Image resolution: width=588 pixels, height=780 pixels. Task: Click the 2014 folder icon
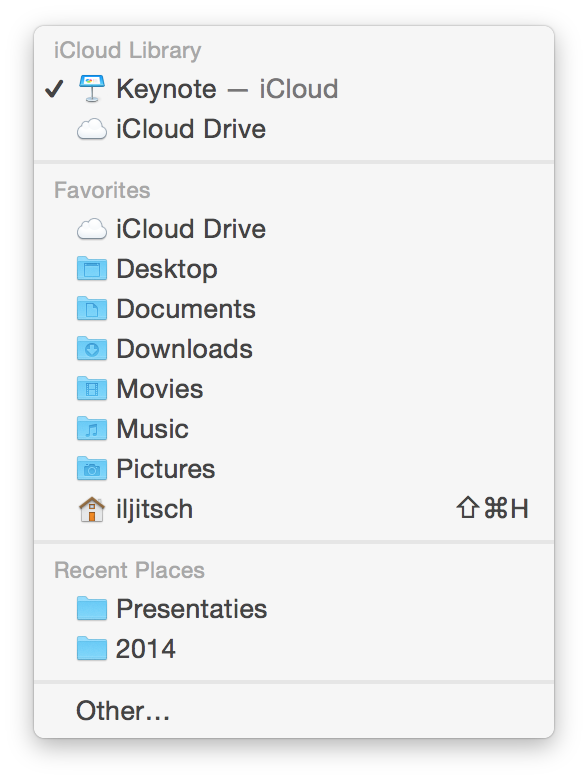pyautogui.click(x=92, y=649)
